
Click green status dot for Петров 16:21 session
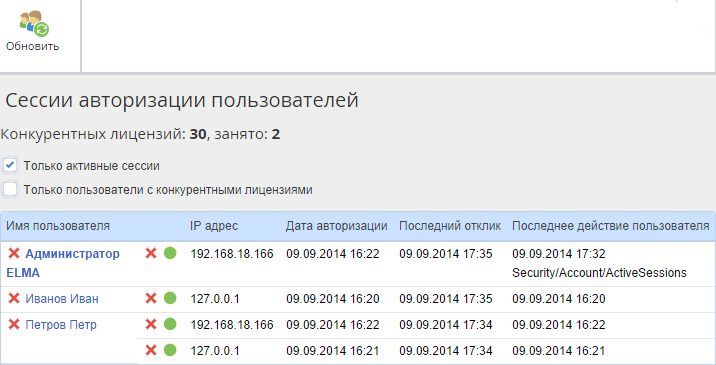coord(170,350)
